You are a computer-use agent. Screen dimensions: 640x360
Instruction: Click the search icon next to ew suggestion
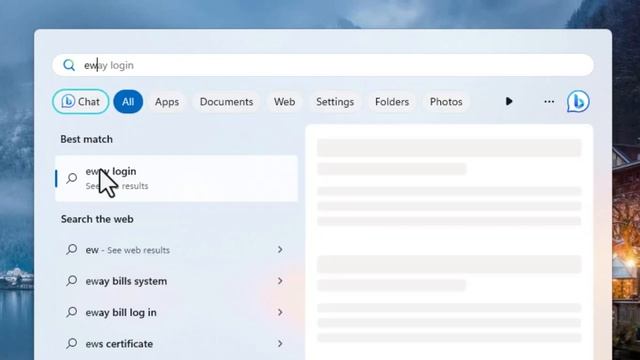(x=72, y=249)
